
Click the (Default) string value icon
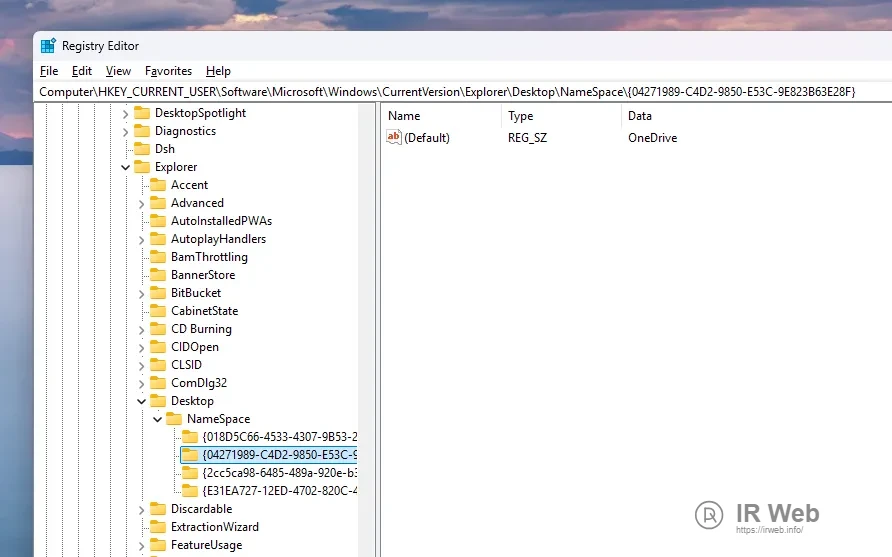[x=393, y=138]
